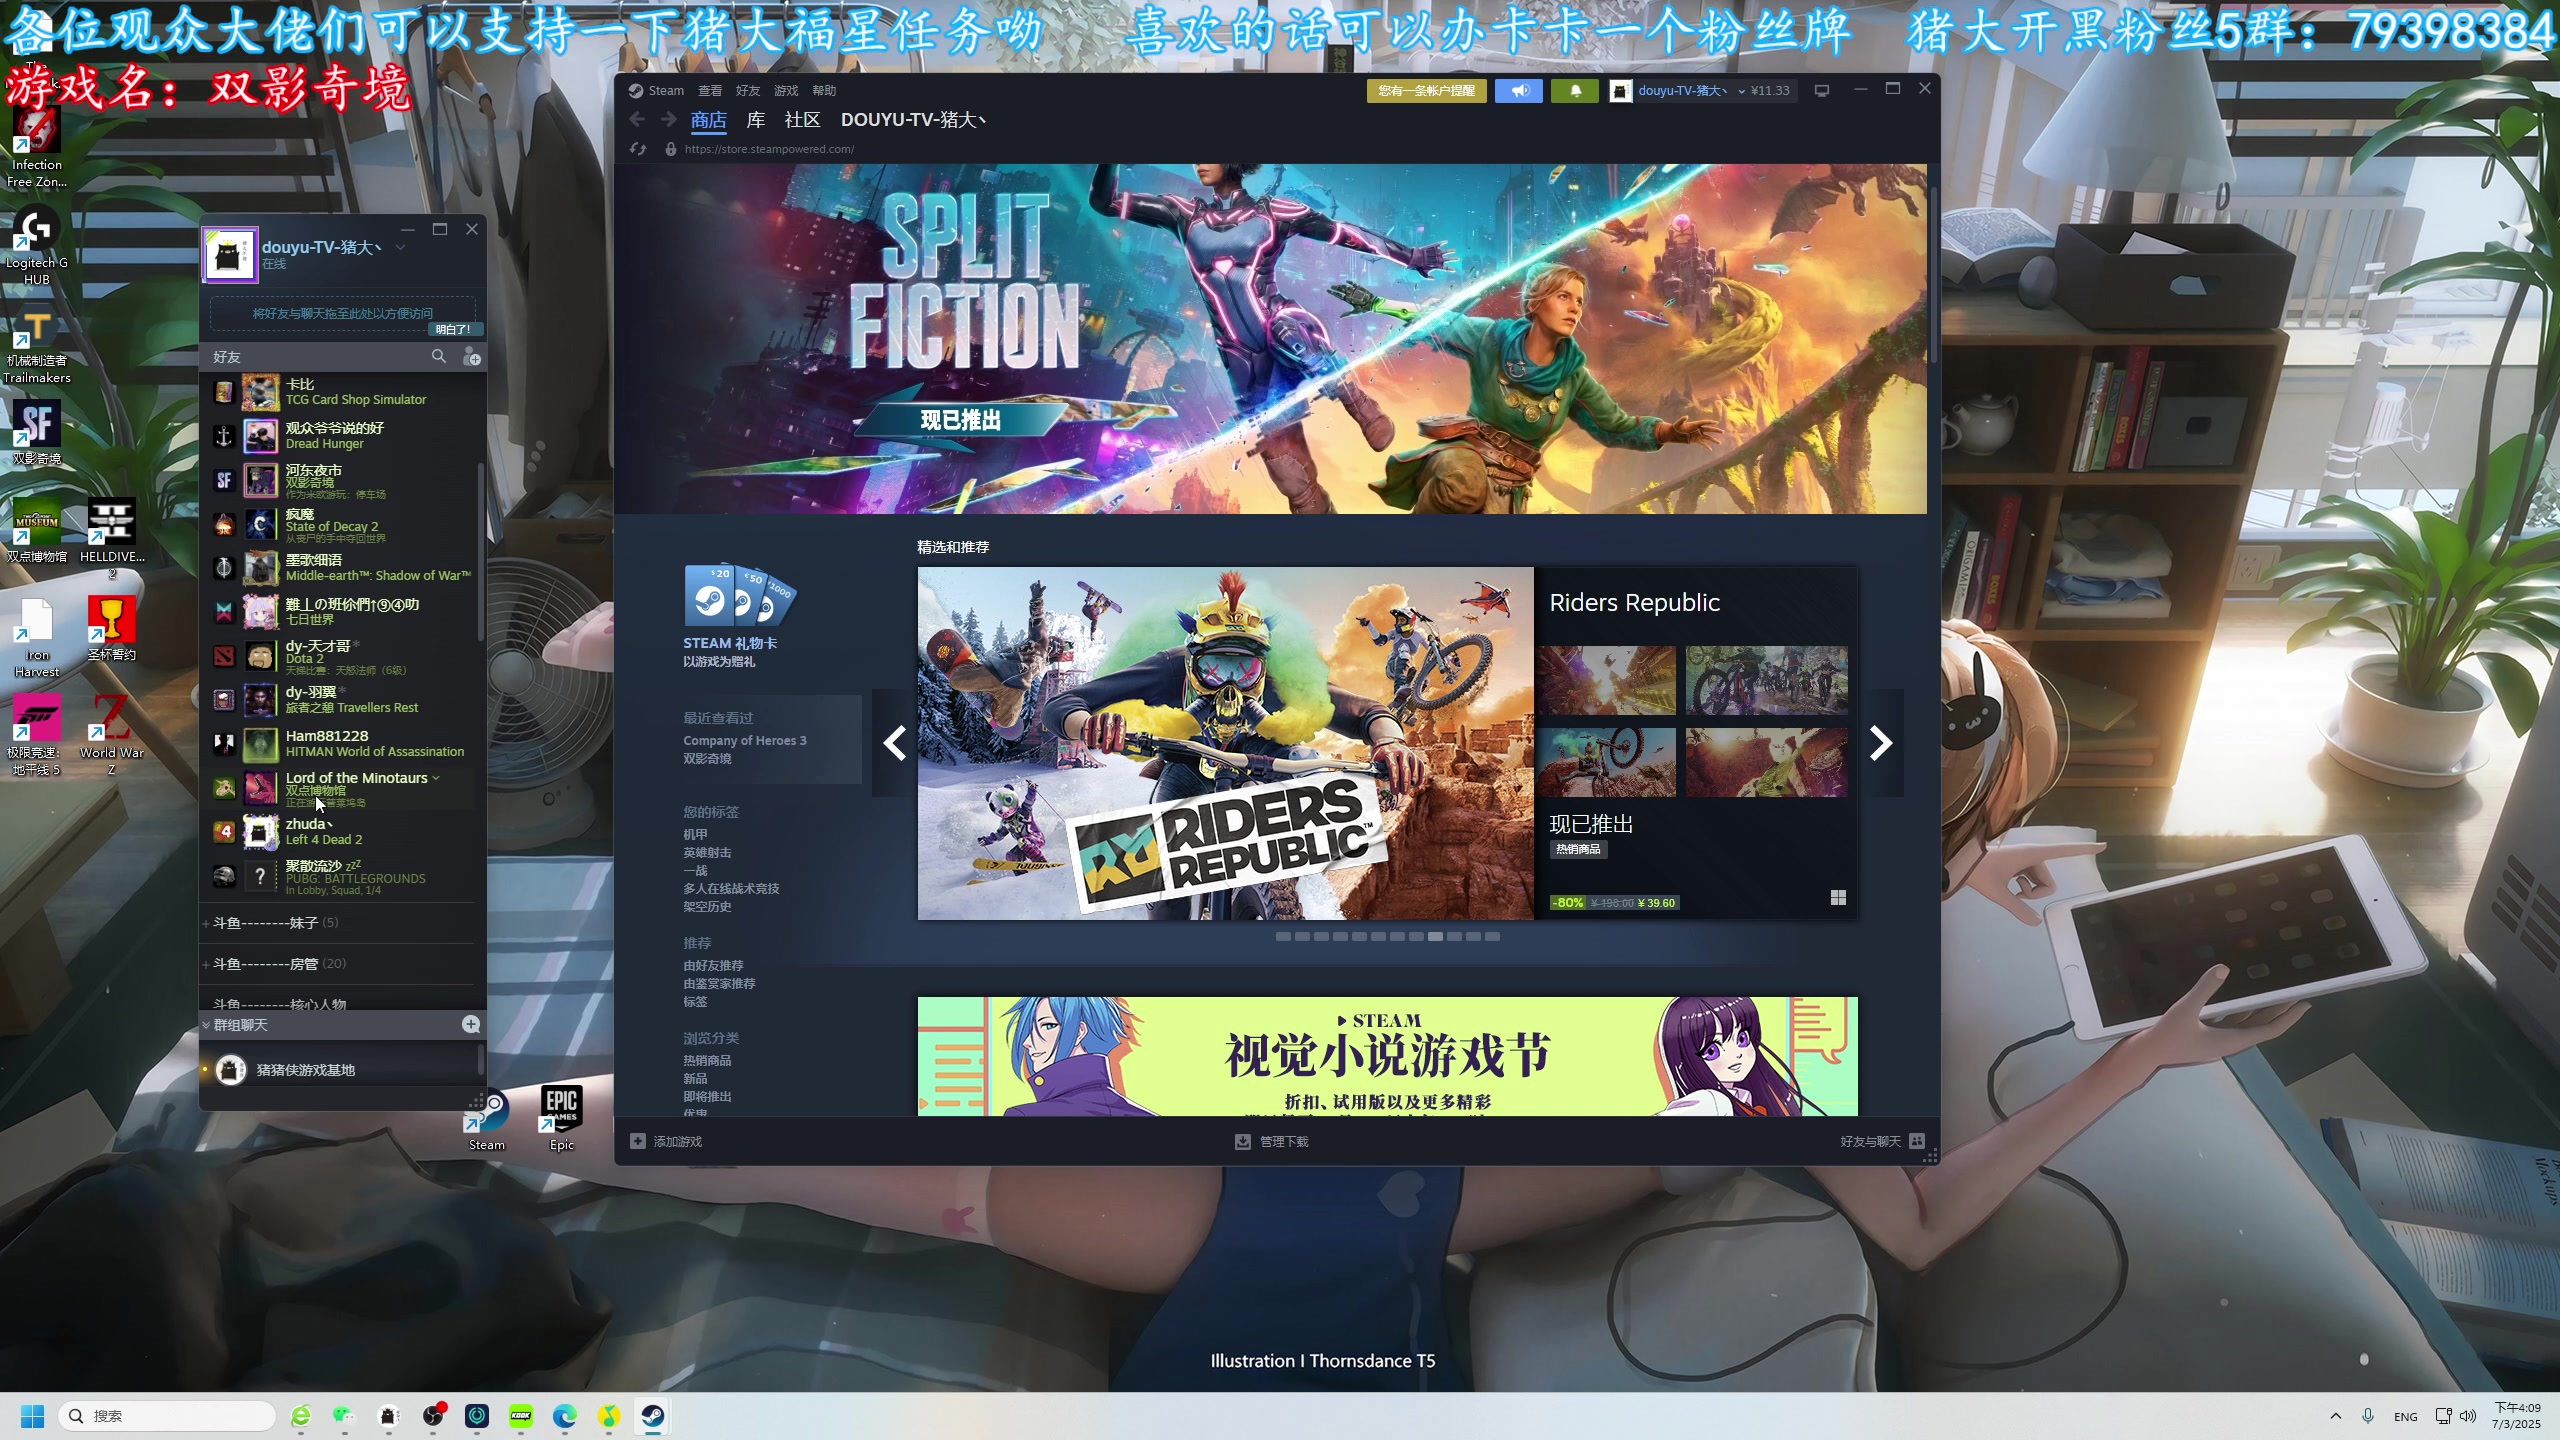Click the first Riders Republic screenshot thumbnail
This screenshot has height=1440, width=2560.
1606,680
